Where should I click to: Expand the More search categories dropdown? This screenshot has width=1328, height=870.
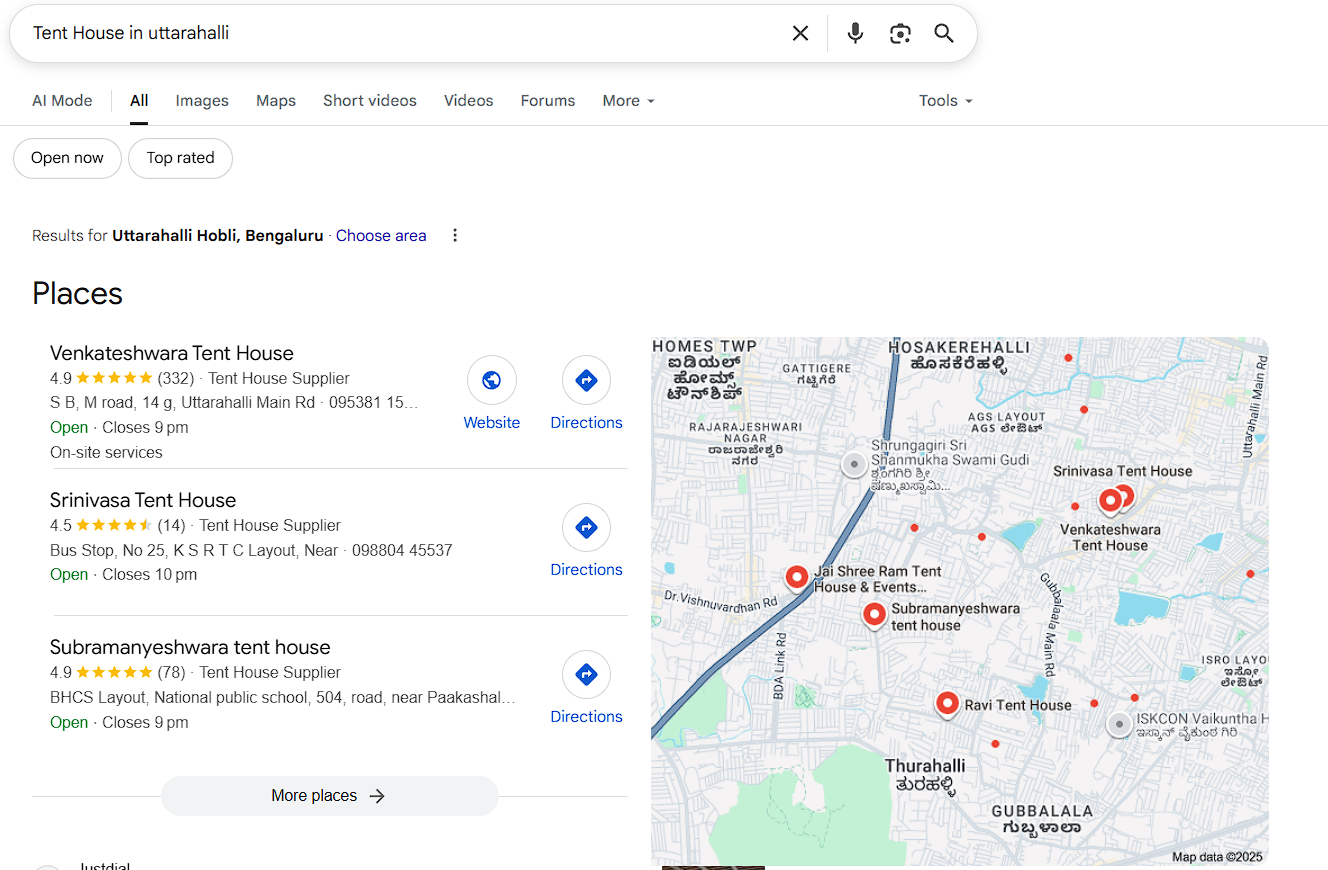pos(628,101)
